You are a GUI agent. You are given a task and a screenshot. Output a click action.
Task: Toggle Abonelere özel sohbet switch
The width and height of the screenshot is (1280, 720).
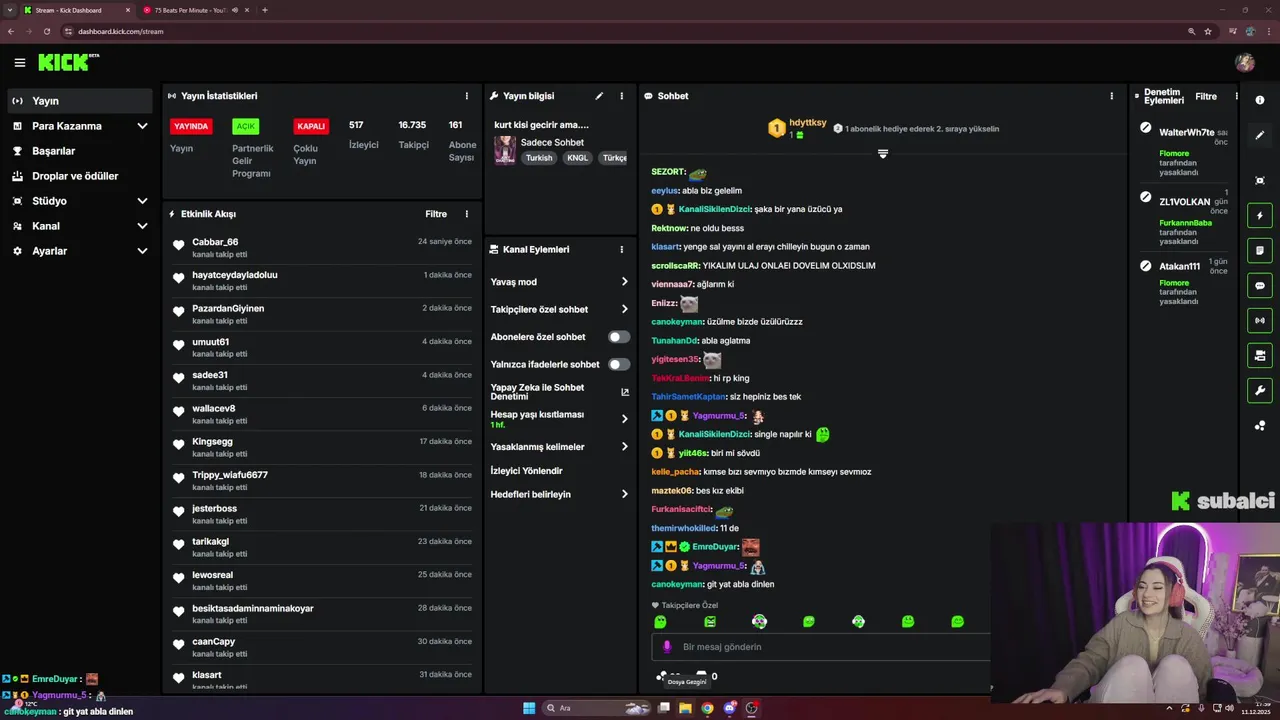tap(619, 337)
